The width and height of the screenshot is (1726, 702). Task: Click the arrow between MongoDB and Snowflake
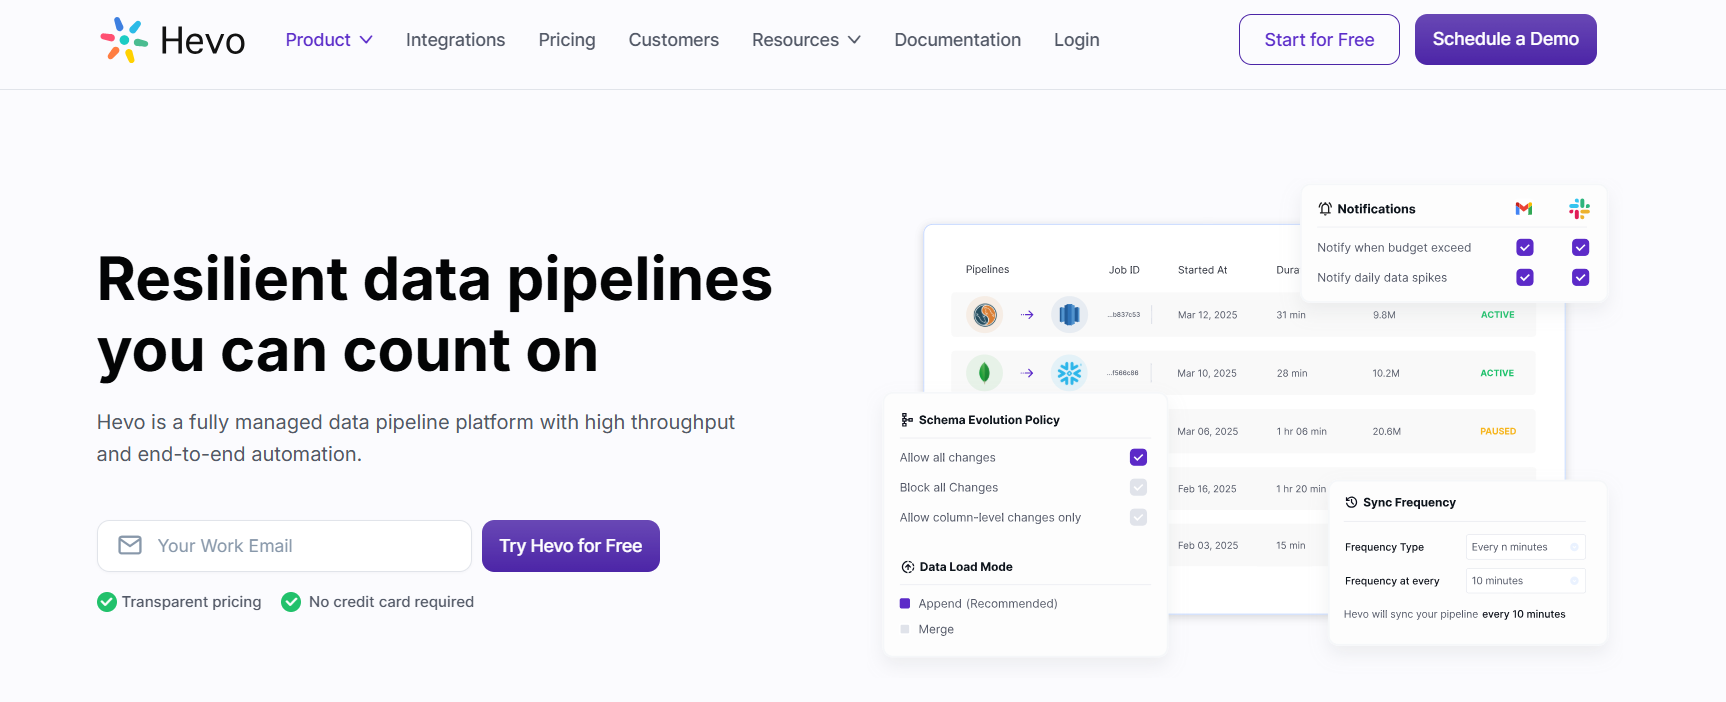click(1027, 373)
